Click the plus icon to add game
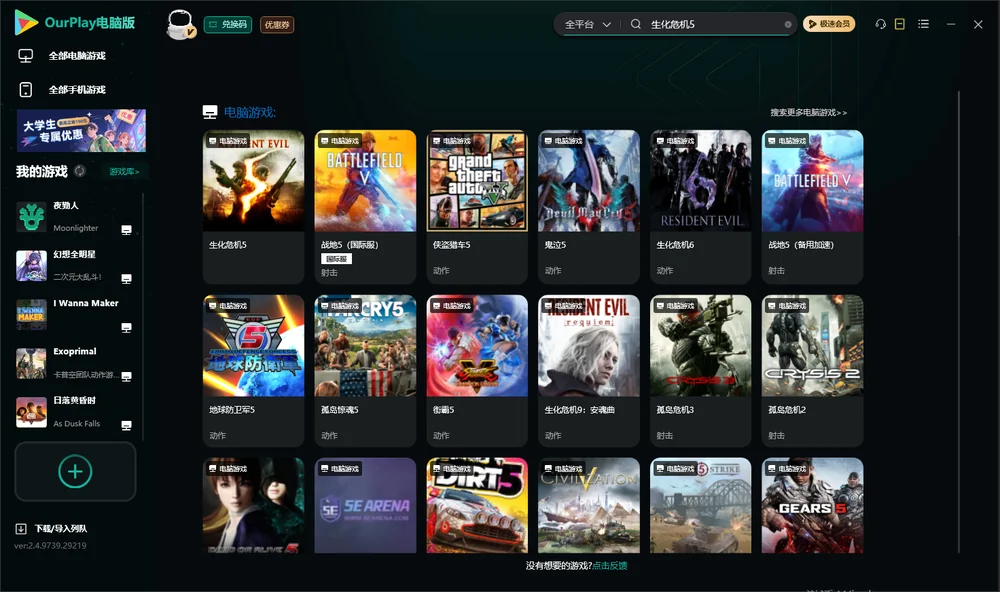Viewport: 1000px width, 592px height. [75, 471]
